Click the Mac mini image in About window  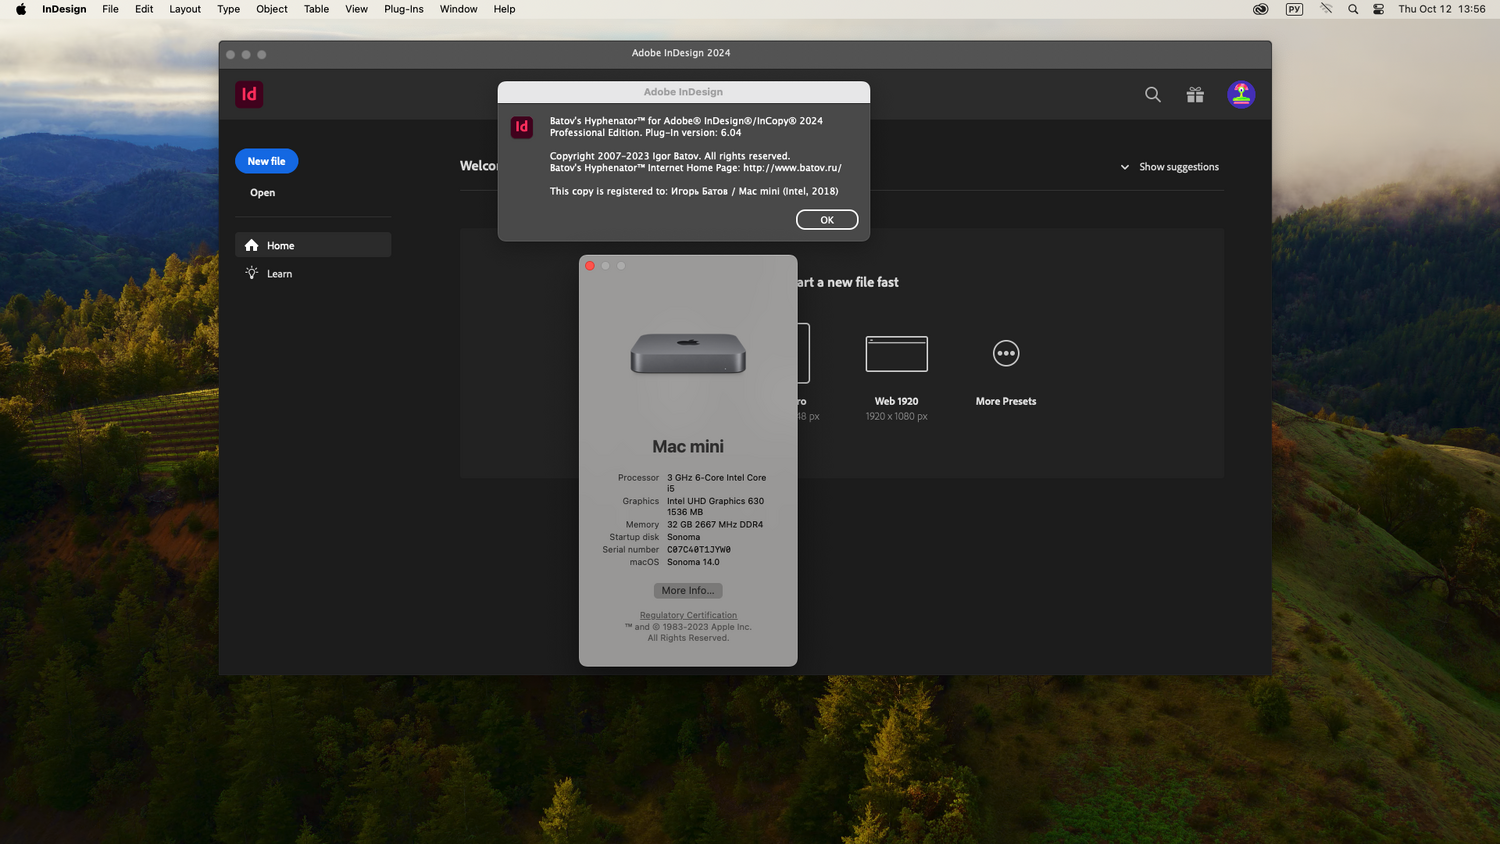click(688, 354)
